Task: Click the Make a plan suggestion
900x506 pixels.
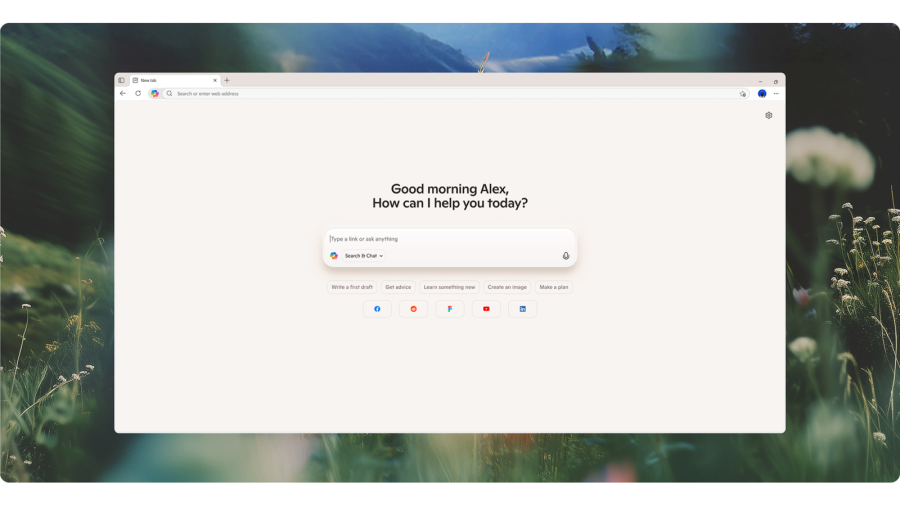Action: [x=554, y=287]
